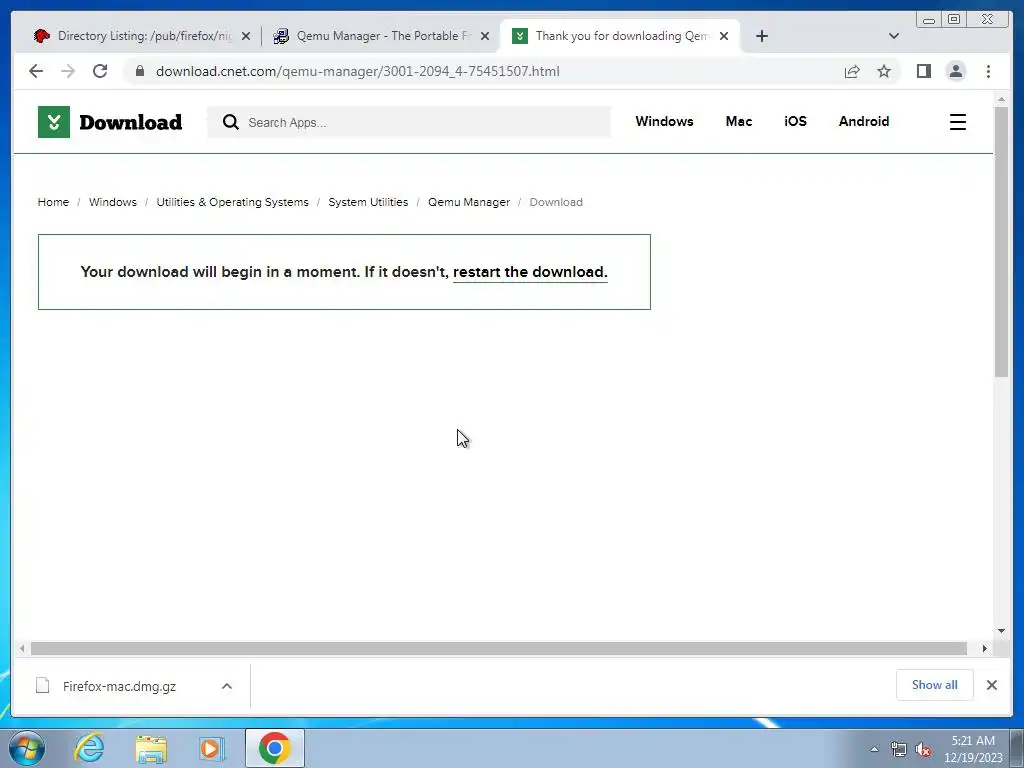This screenshot has width=1024, height=768.
Task: Click the browser forward arrow
Action: (x=68, y=71)
